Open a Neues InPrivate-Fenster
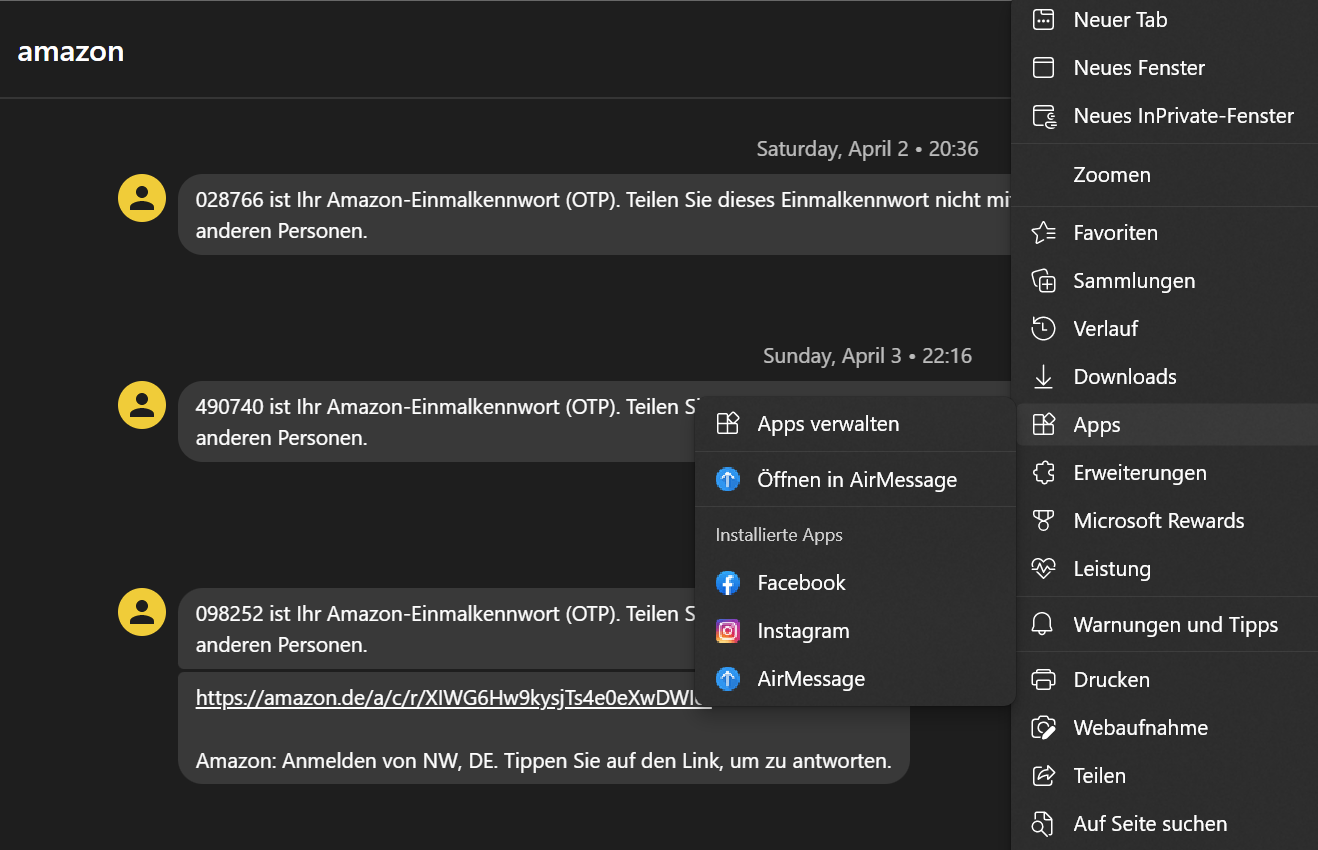Image resolution: width=1318 pixels, height=850 pixels. tap(1165, 116)
